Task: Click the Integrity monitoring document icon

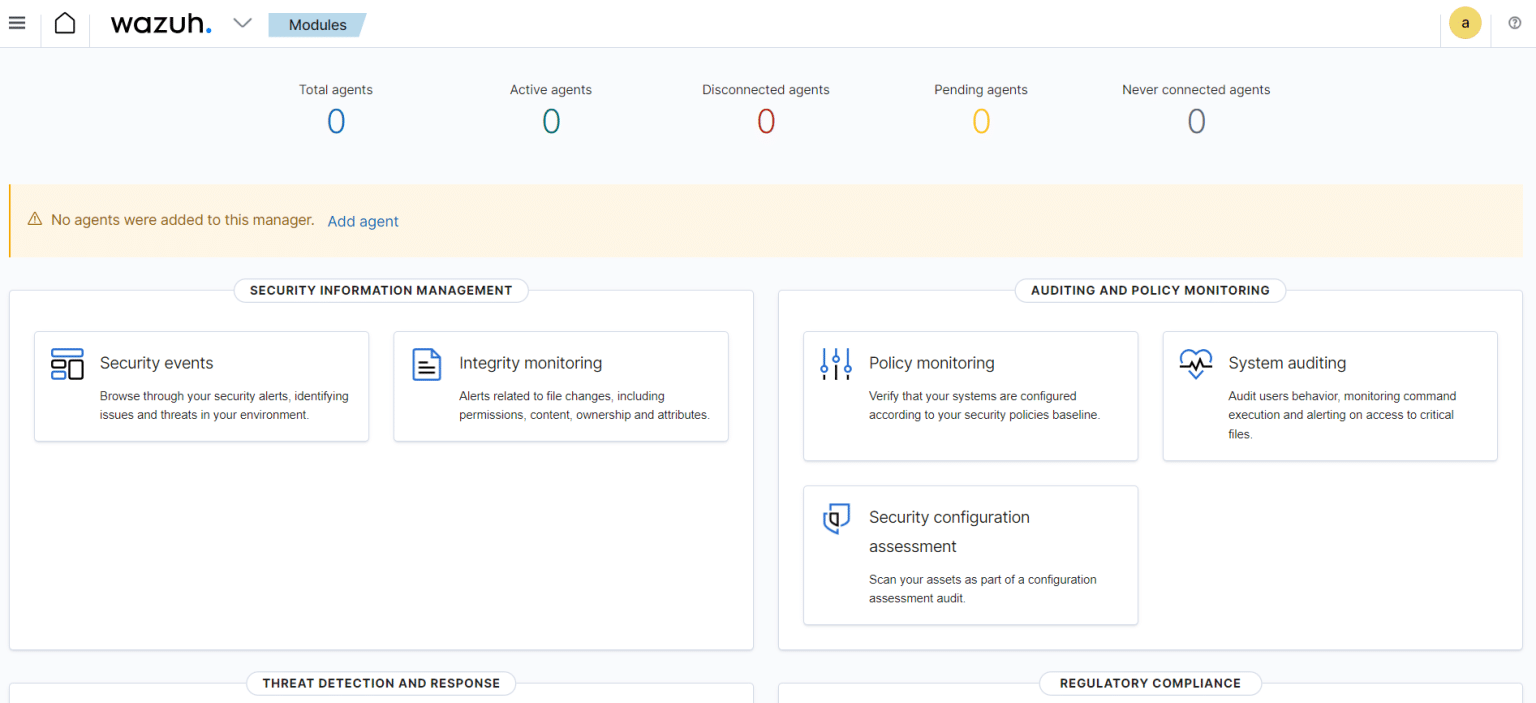Action: (x=427, y=365)
